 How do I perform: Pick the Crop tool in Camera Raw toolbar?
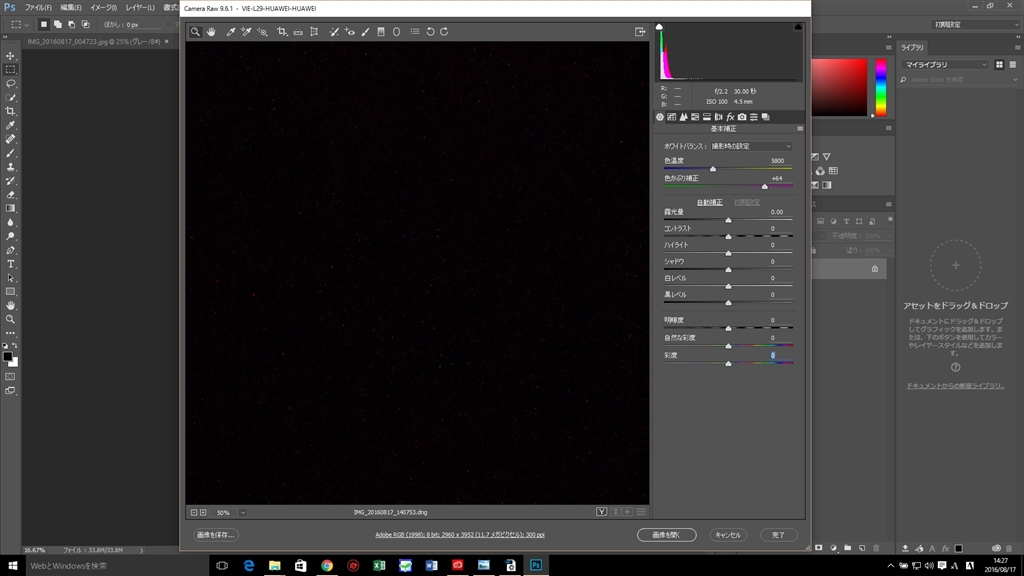(x=282, y=32)
